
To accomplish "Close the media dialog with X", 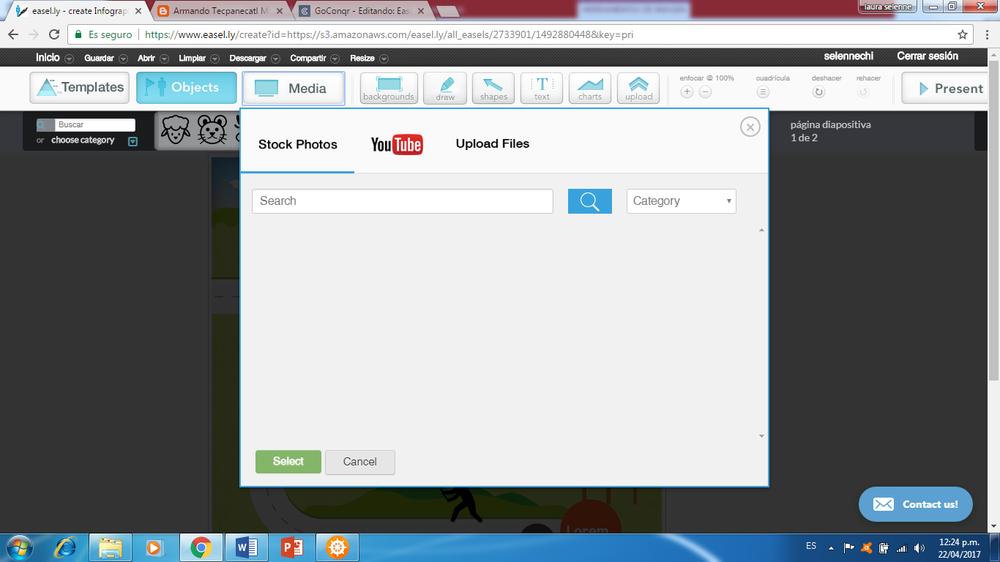I will (x=750, y=127).
